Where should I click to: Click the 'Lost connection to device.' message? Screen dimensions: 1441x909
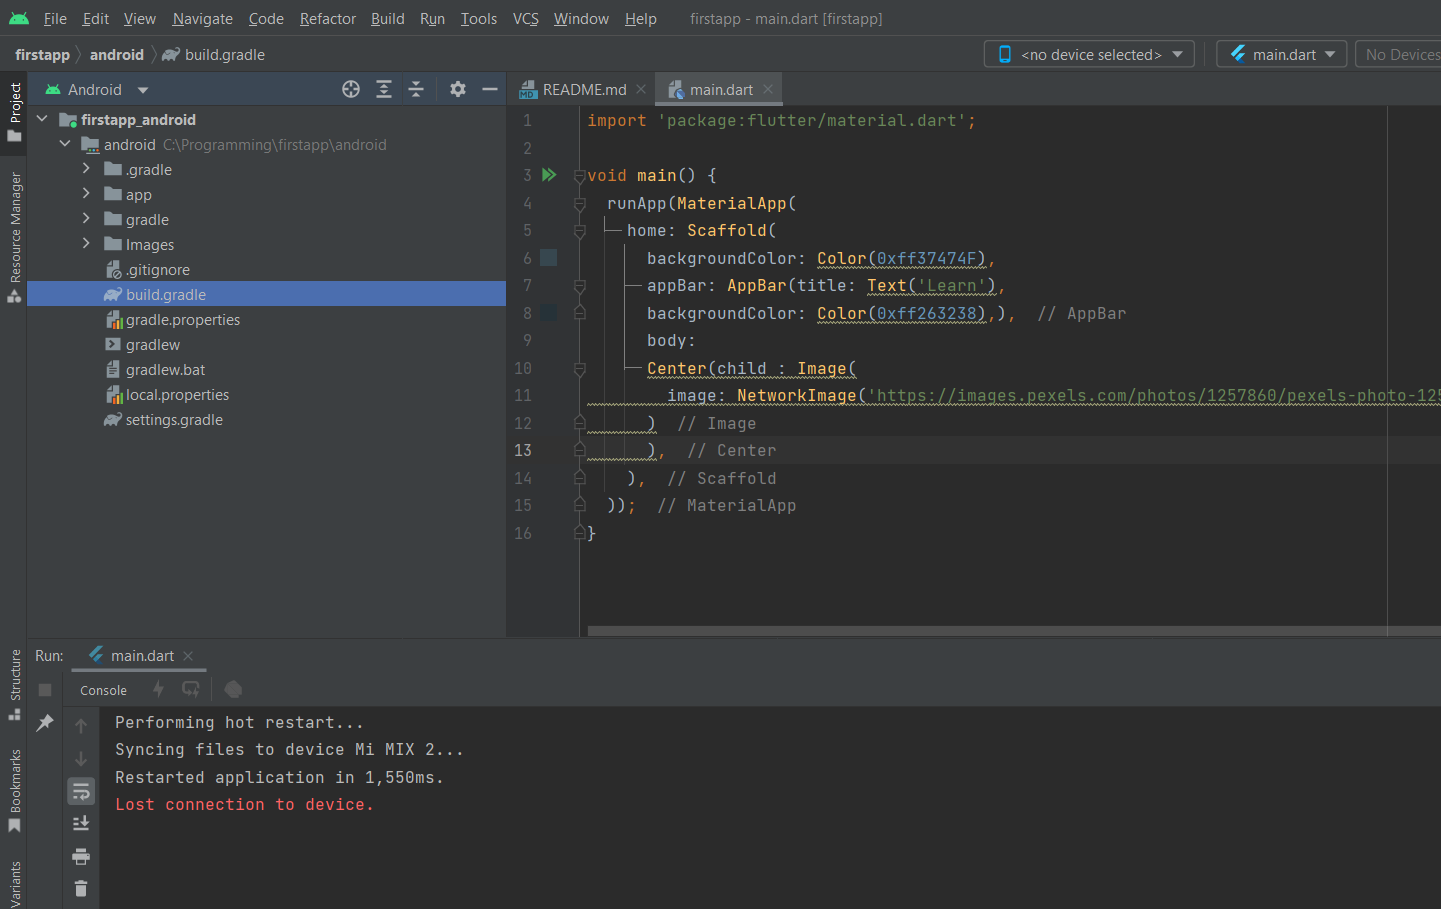tap(244, 805)
